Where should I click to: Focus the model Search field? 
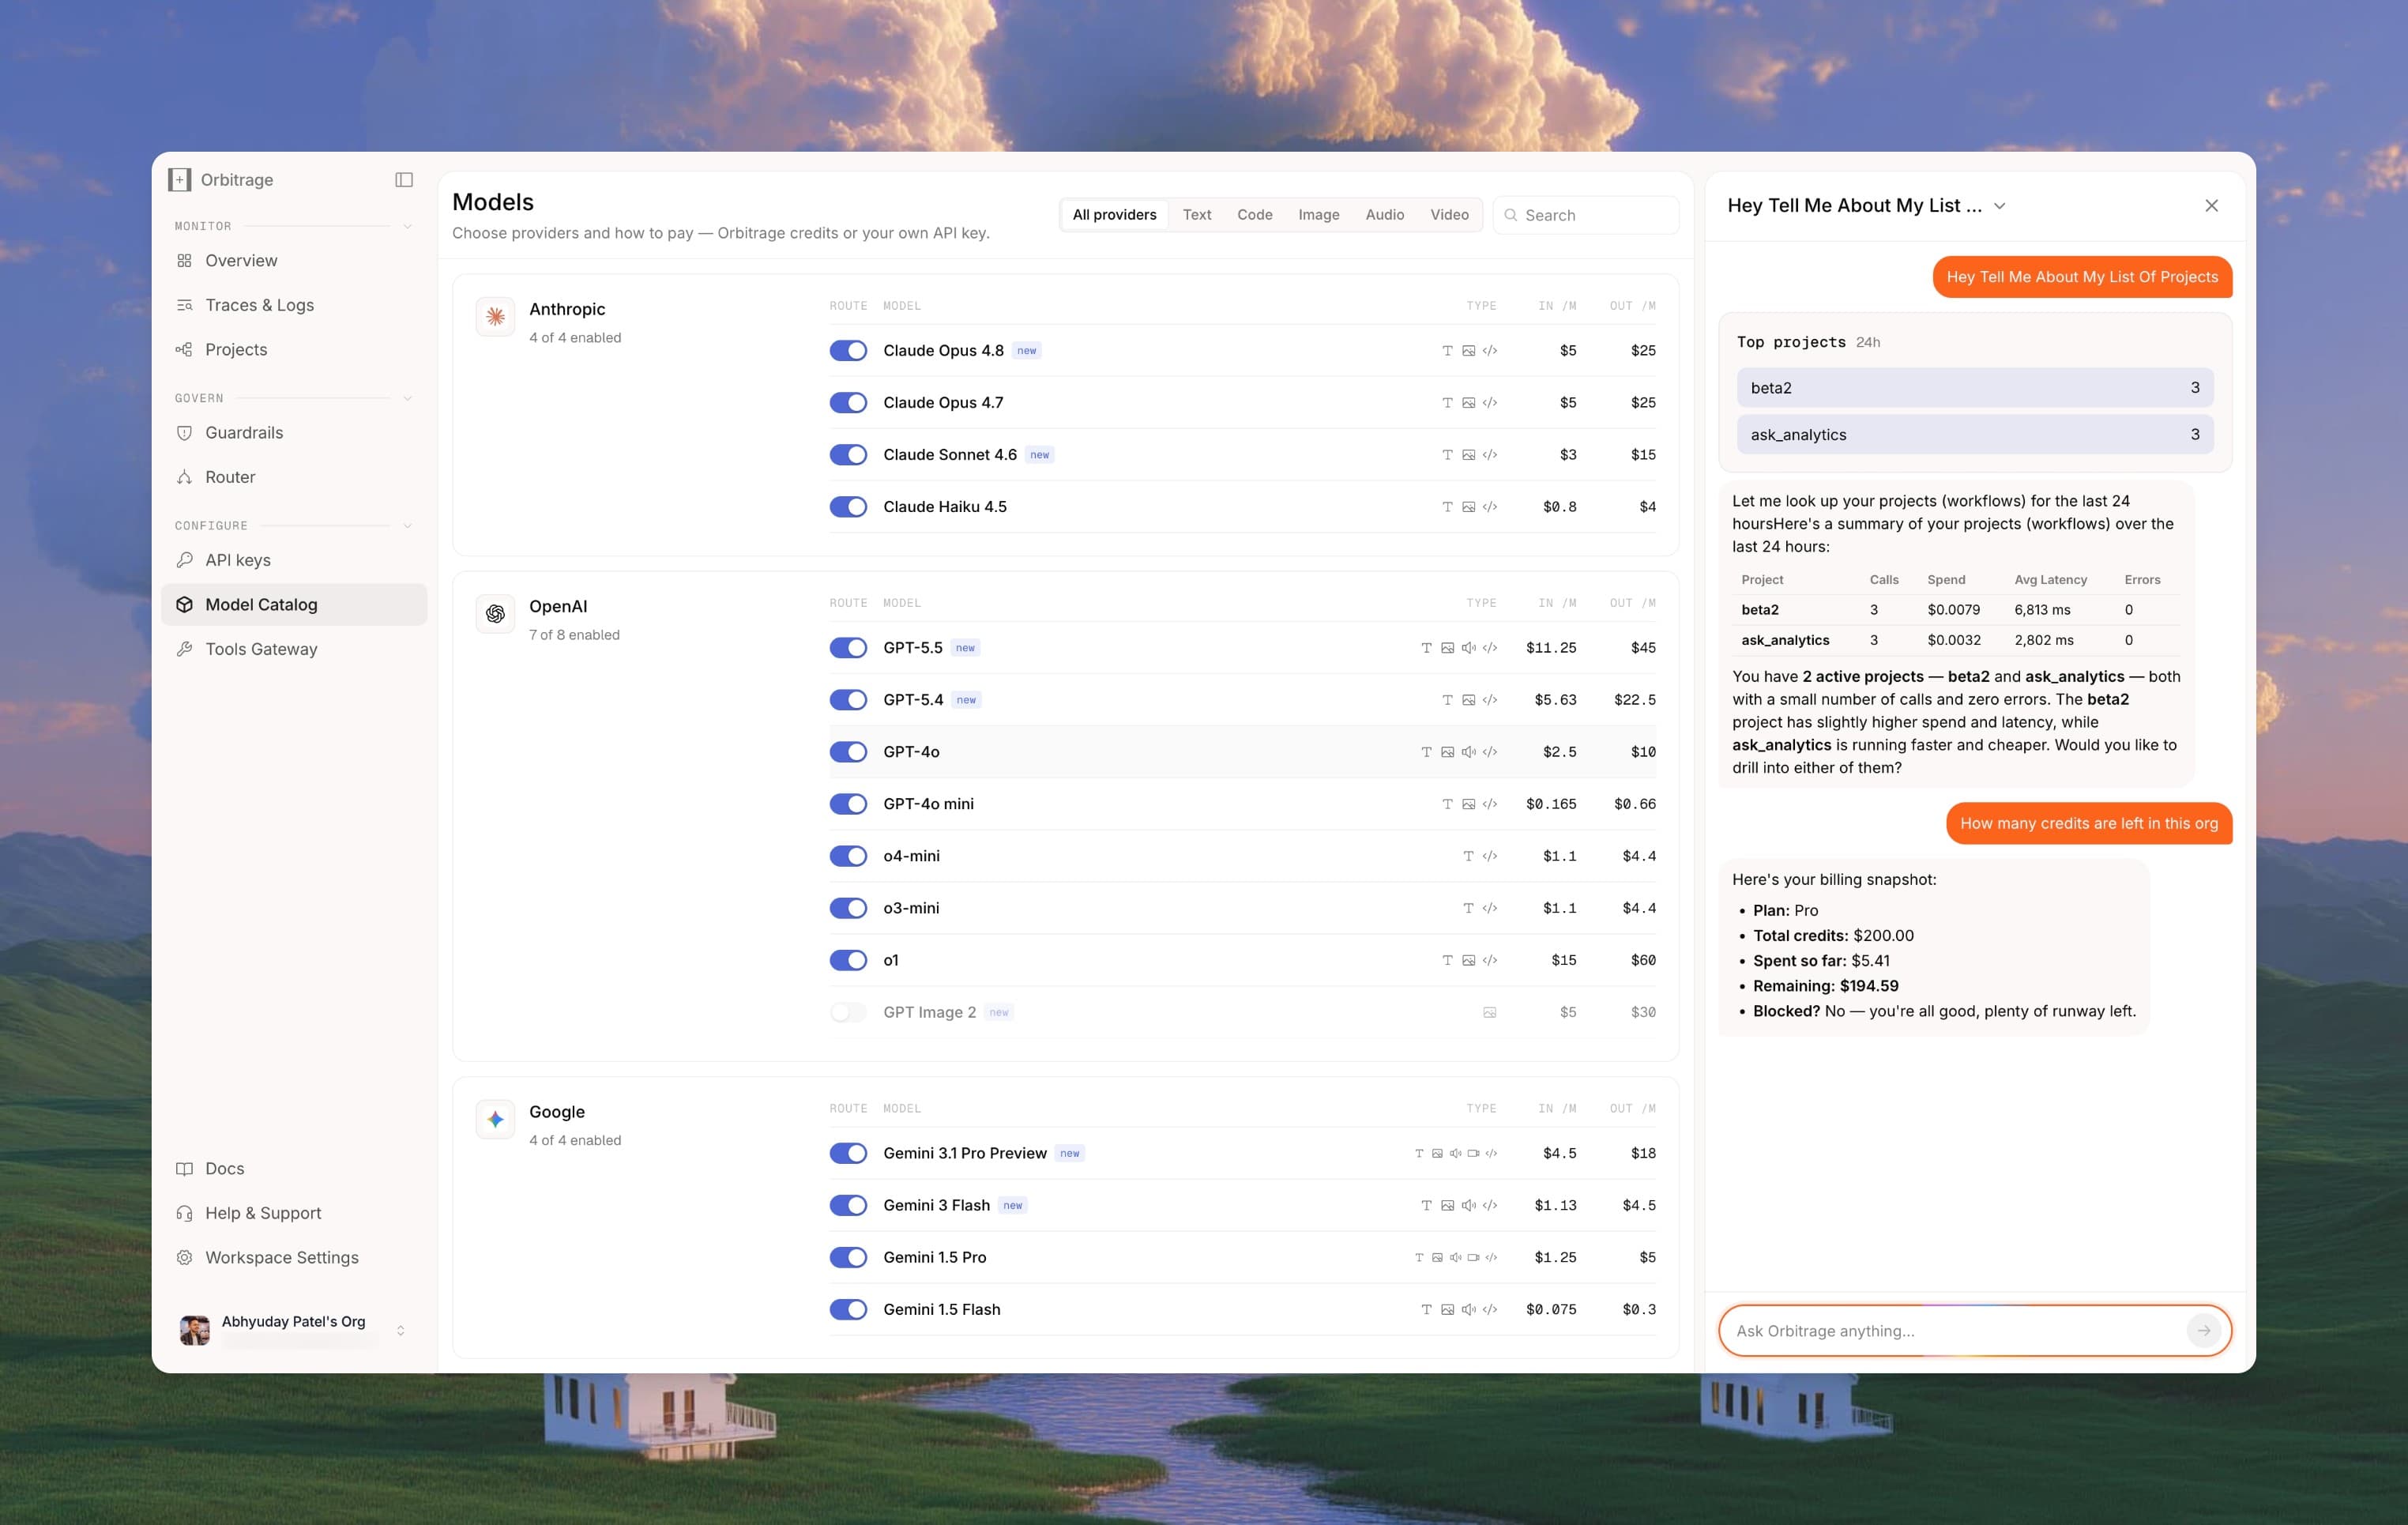(x=1585, y=215)
